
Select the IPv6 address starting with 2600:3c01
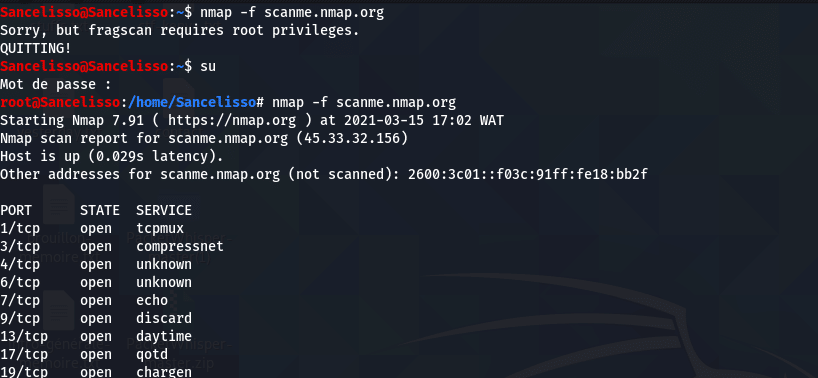point(528,175)
